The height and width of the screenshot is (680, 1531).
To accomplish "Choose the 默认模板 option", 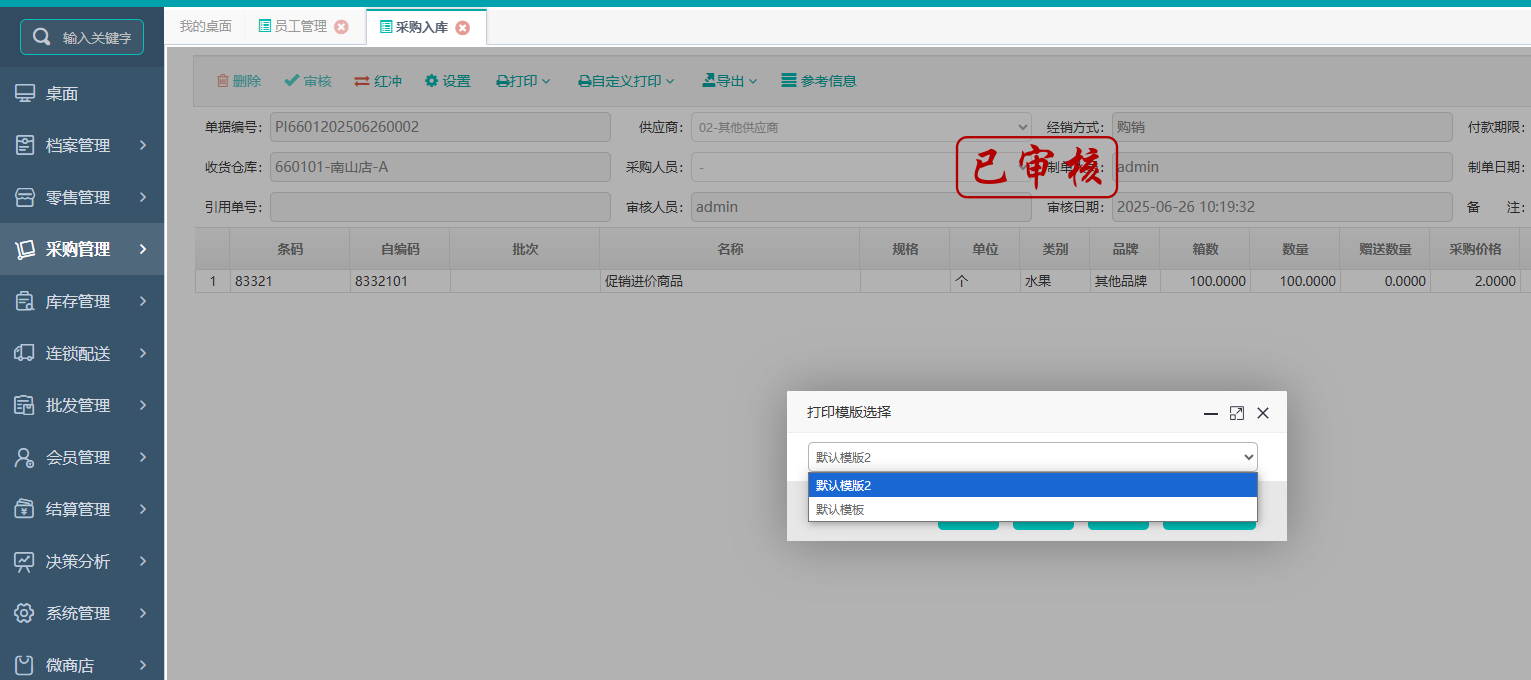I will click(1032, 509).
